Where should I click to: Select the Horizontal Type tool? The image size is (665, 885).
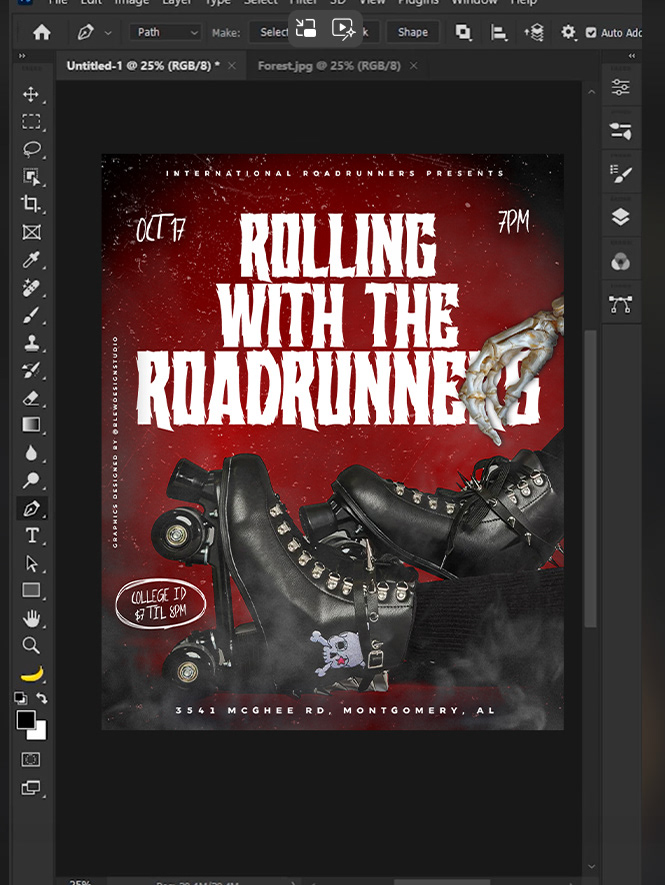tap(31, 535)
